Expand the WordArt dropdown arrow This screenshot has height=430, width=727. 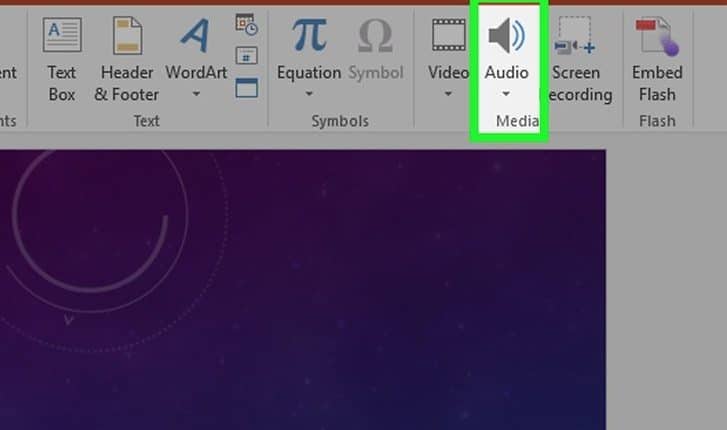[196, 94]
